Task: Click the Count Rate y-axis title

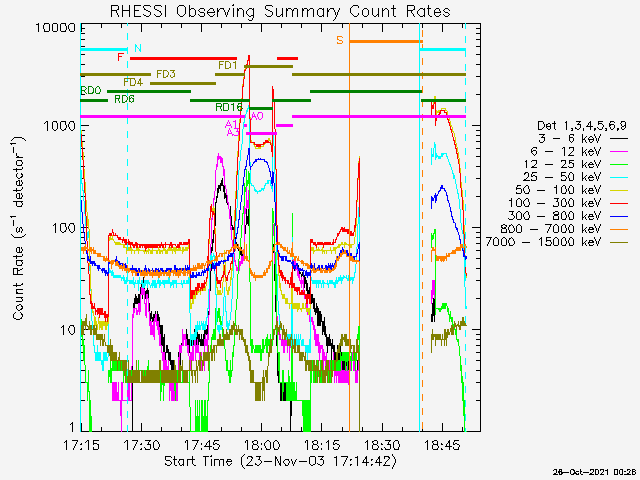Action: tap(18, 228)
